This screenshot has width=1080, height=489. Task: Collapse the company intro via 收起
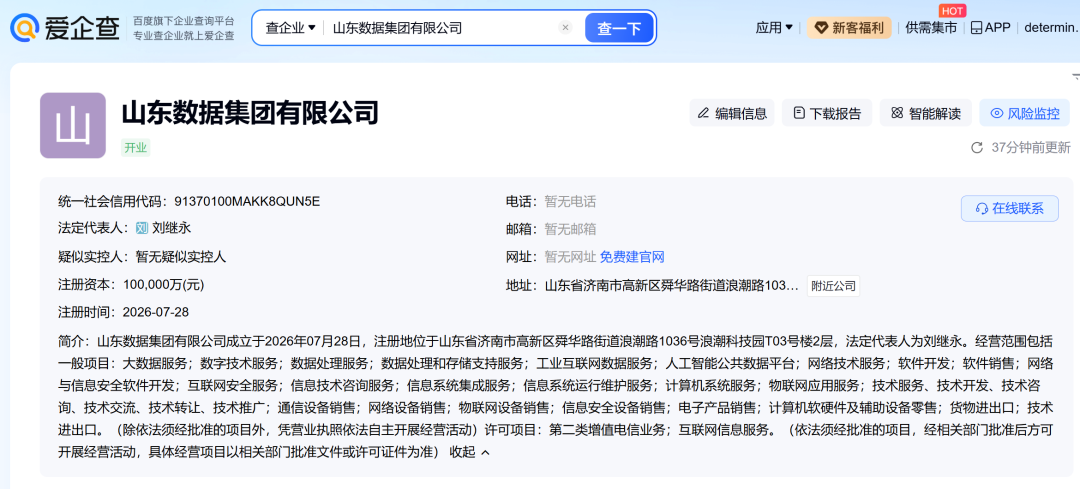point(470,452)
